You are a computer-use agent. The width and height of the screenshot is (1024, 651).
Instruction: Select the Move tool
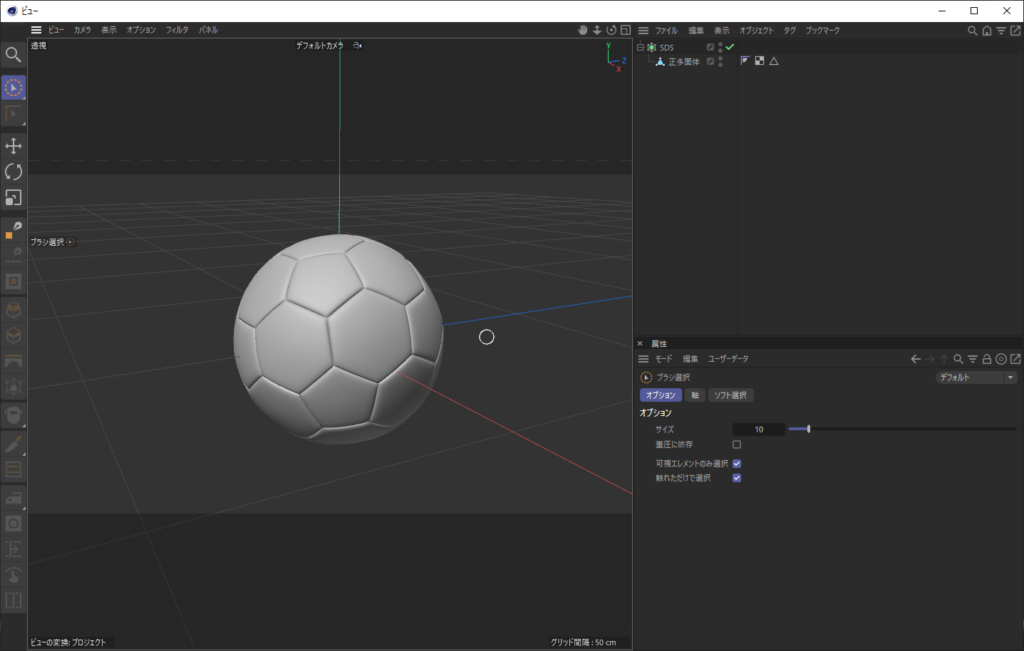pos(13,145)
